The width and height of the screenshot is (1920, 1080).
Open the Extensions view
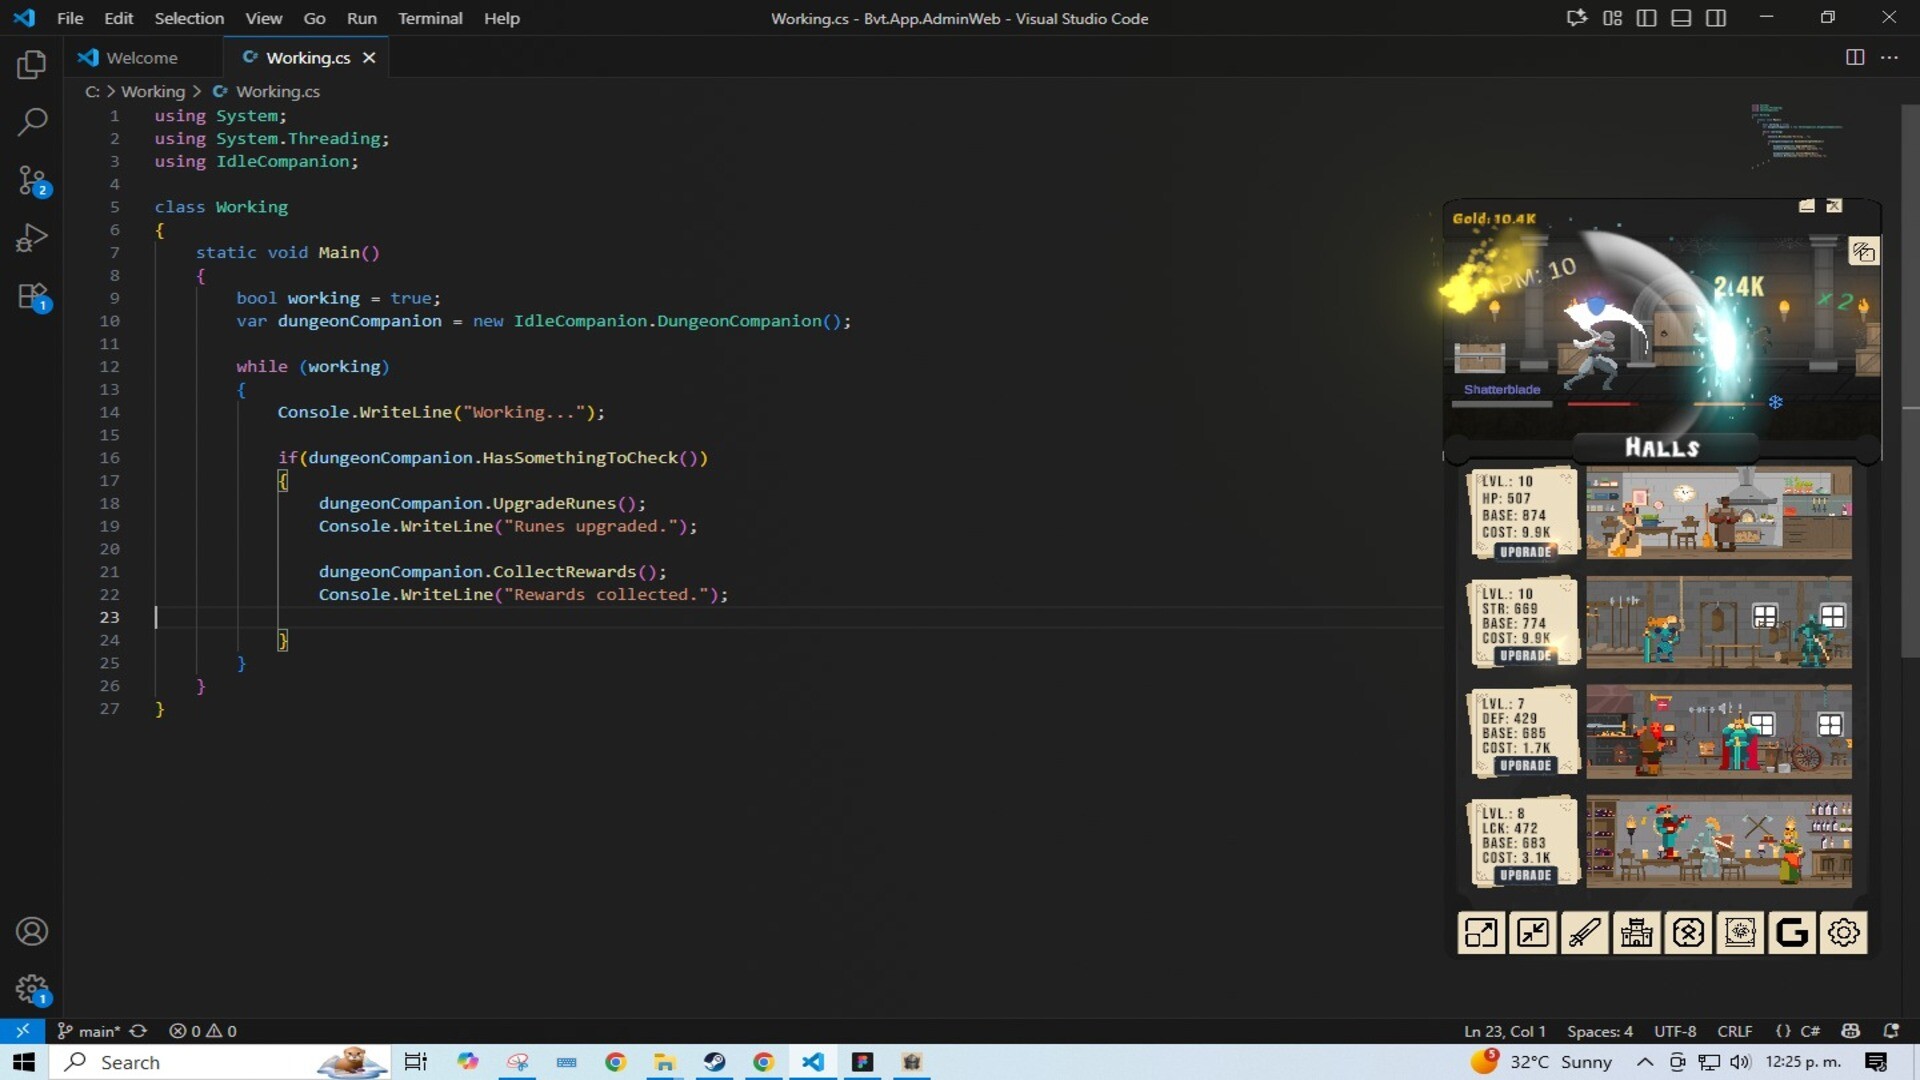pos(32,296)
